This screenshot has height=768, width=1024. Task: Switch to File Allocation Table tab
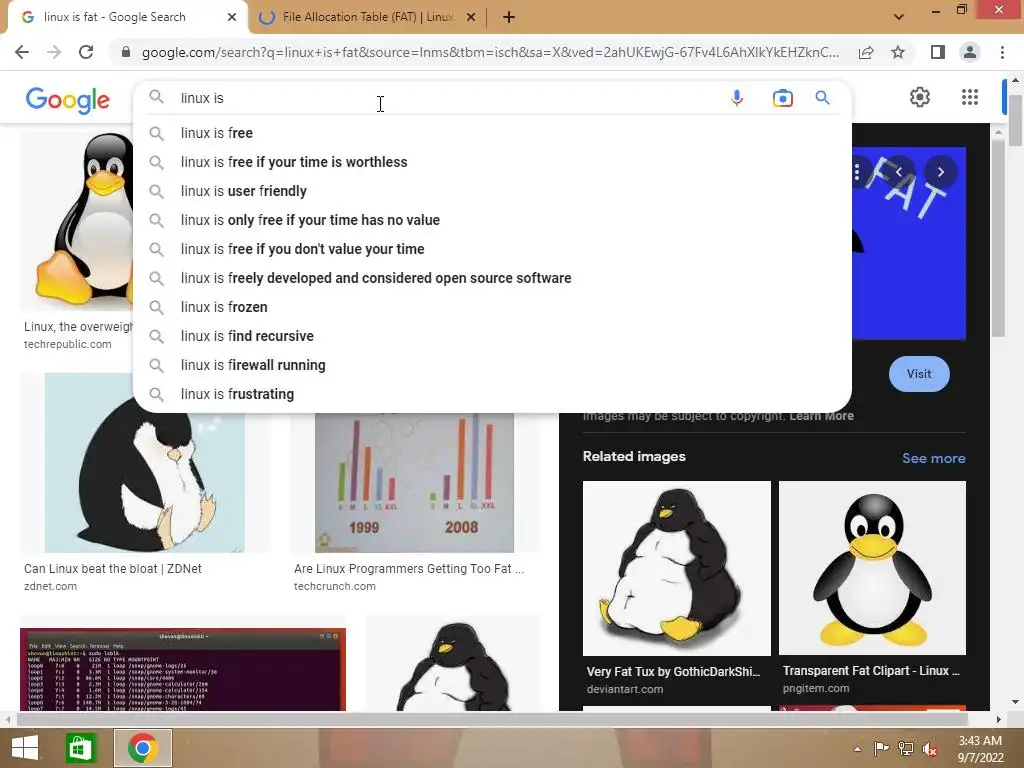369,17
